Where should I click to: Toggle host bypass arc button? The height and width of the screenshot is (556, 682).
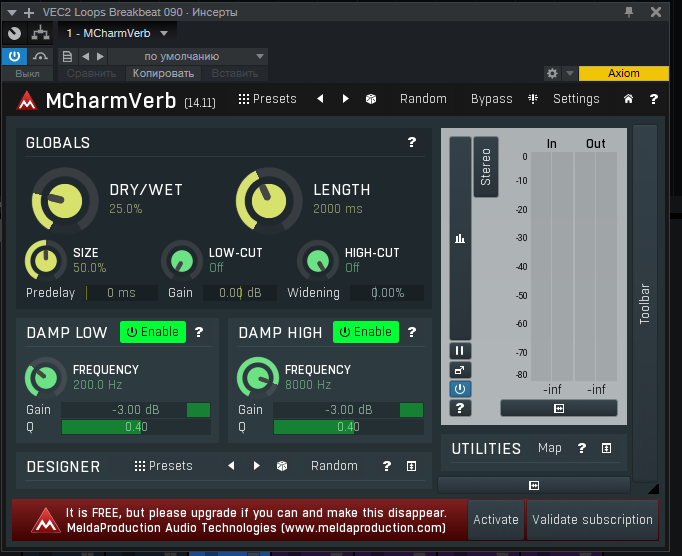pos(40,56)
